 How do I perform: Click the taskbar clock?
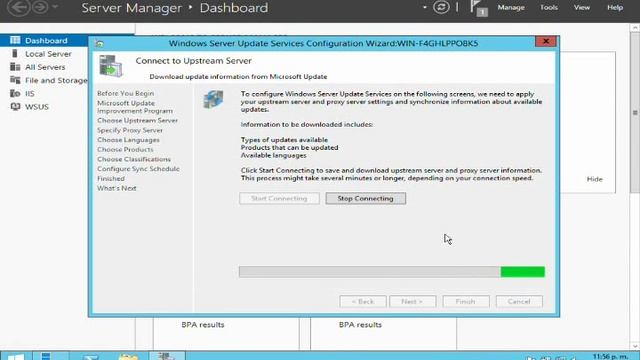(610, 356)
